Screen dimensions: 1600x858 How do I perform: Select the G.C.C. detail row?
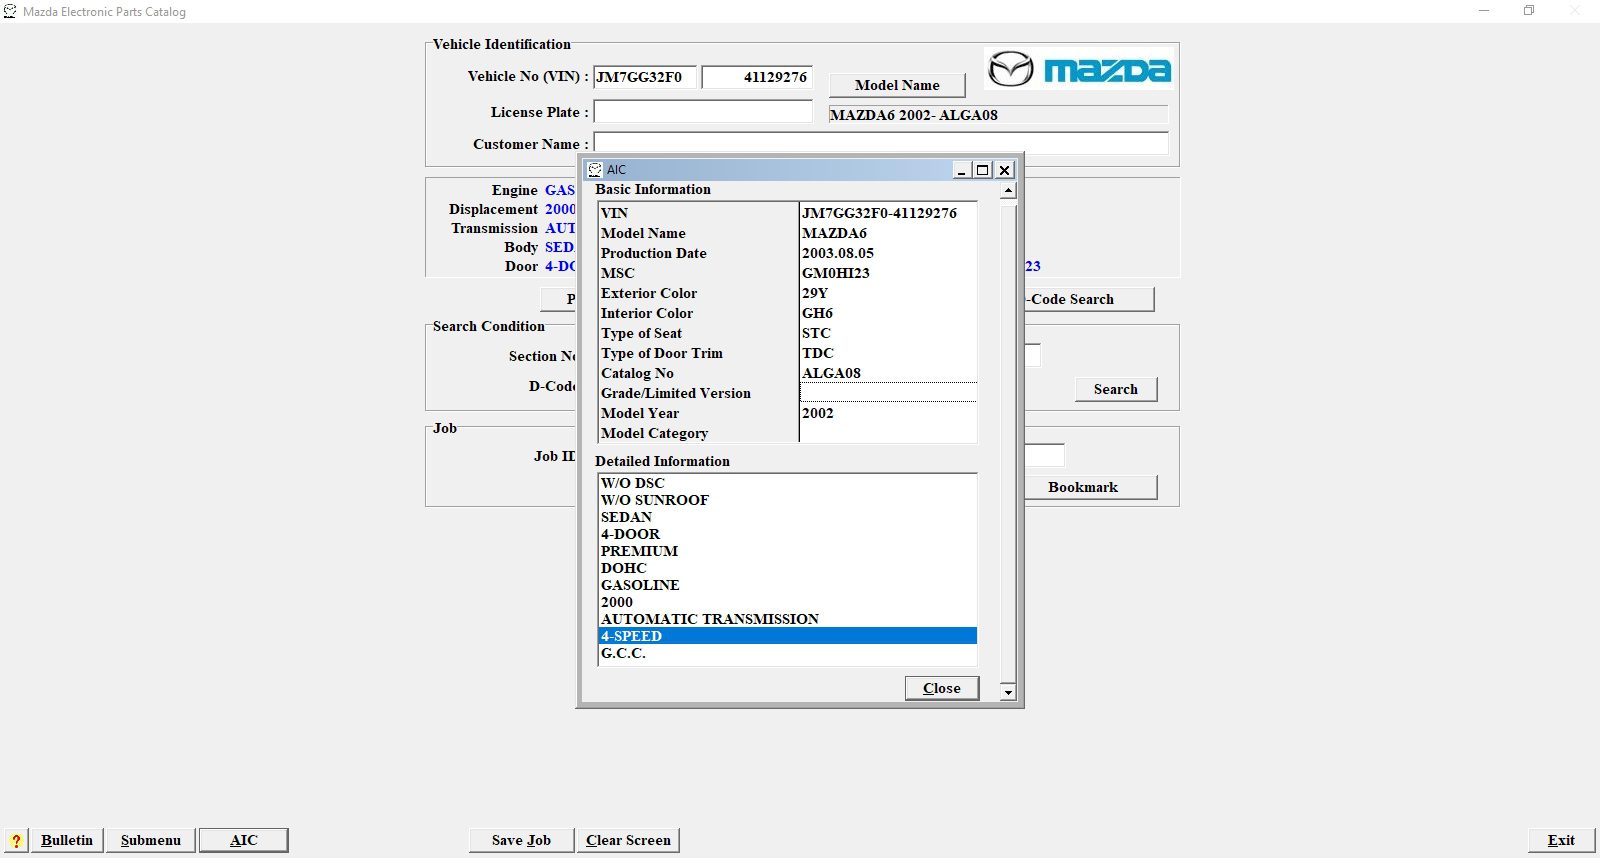[788, 653]
